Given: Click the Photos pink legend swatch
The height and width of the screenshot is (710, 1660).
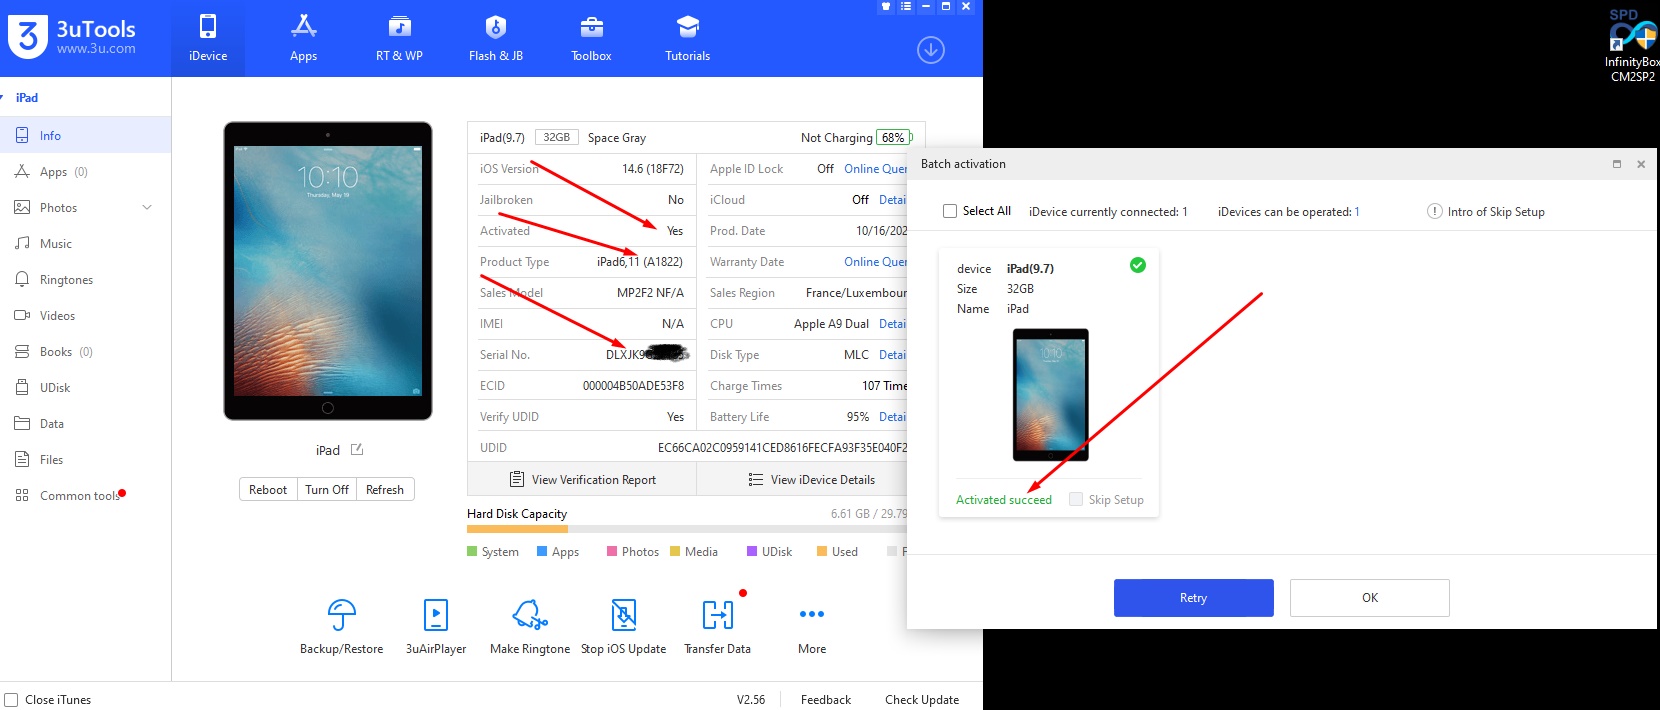Looking at the screenshot, I should coord(612,551).
